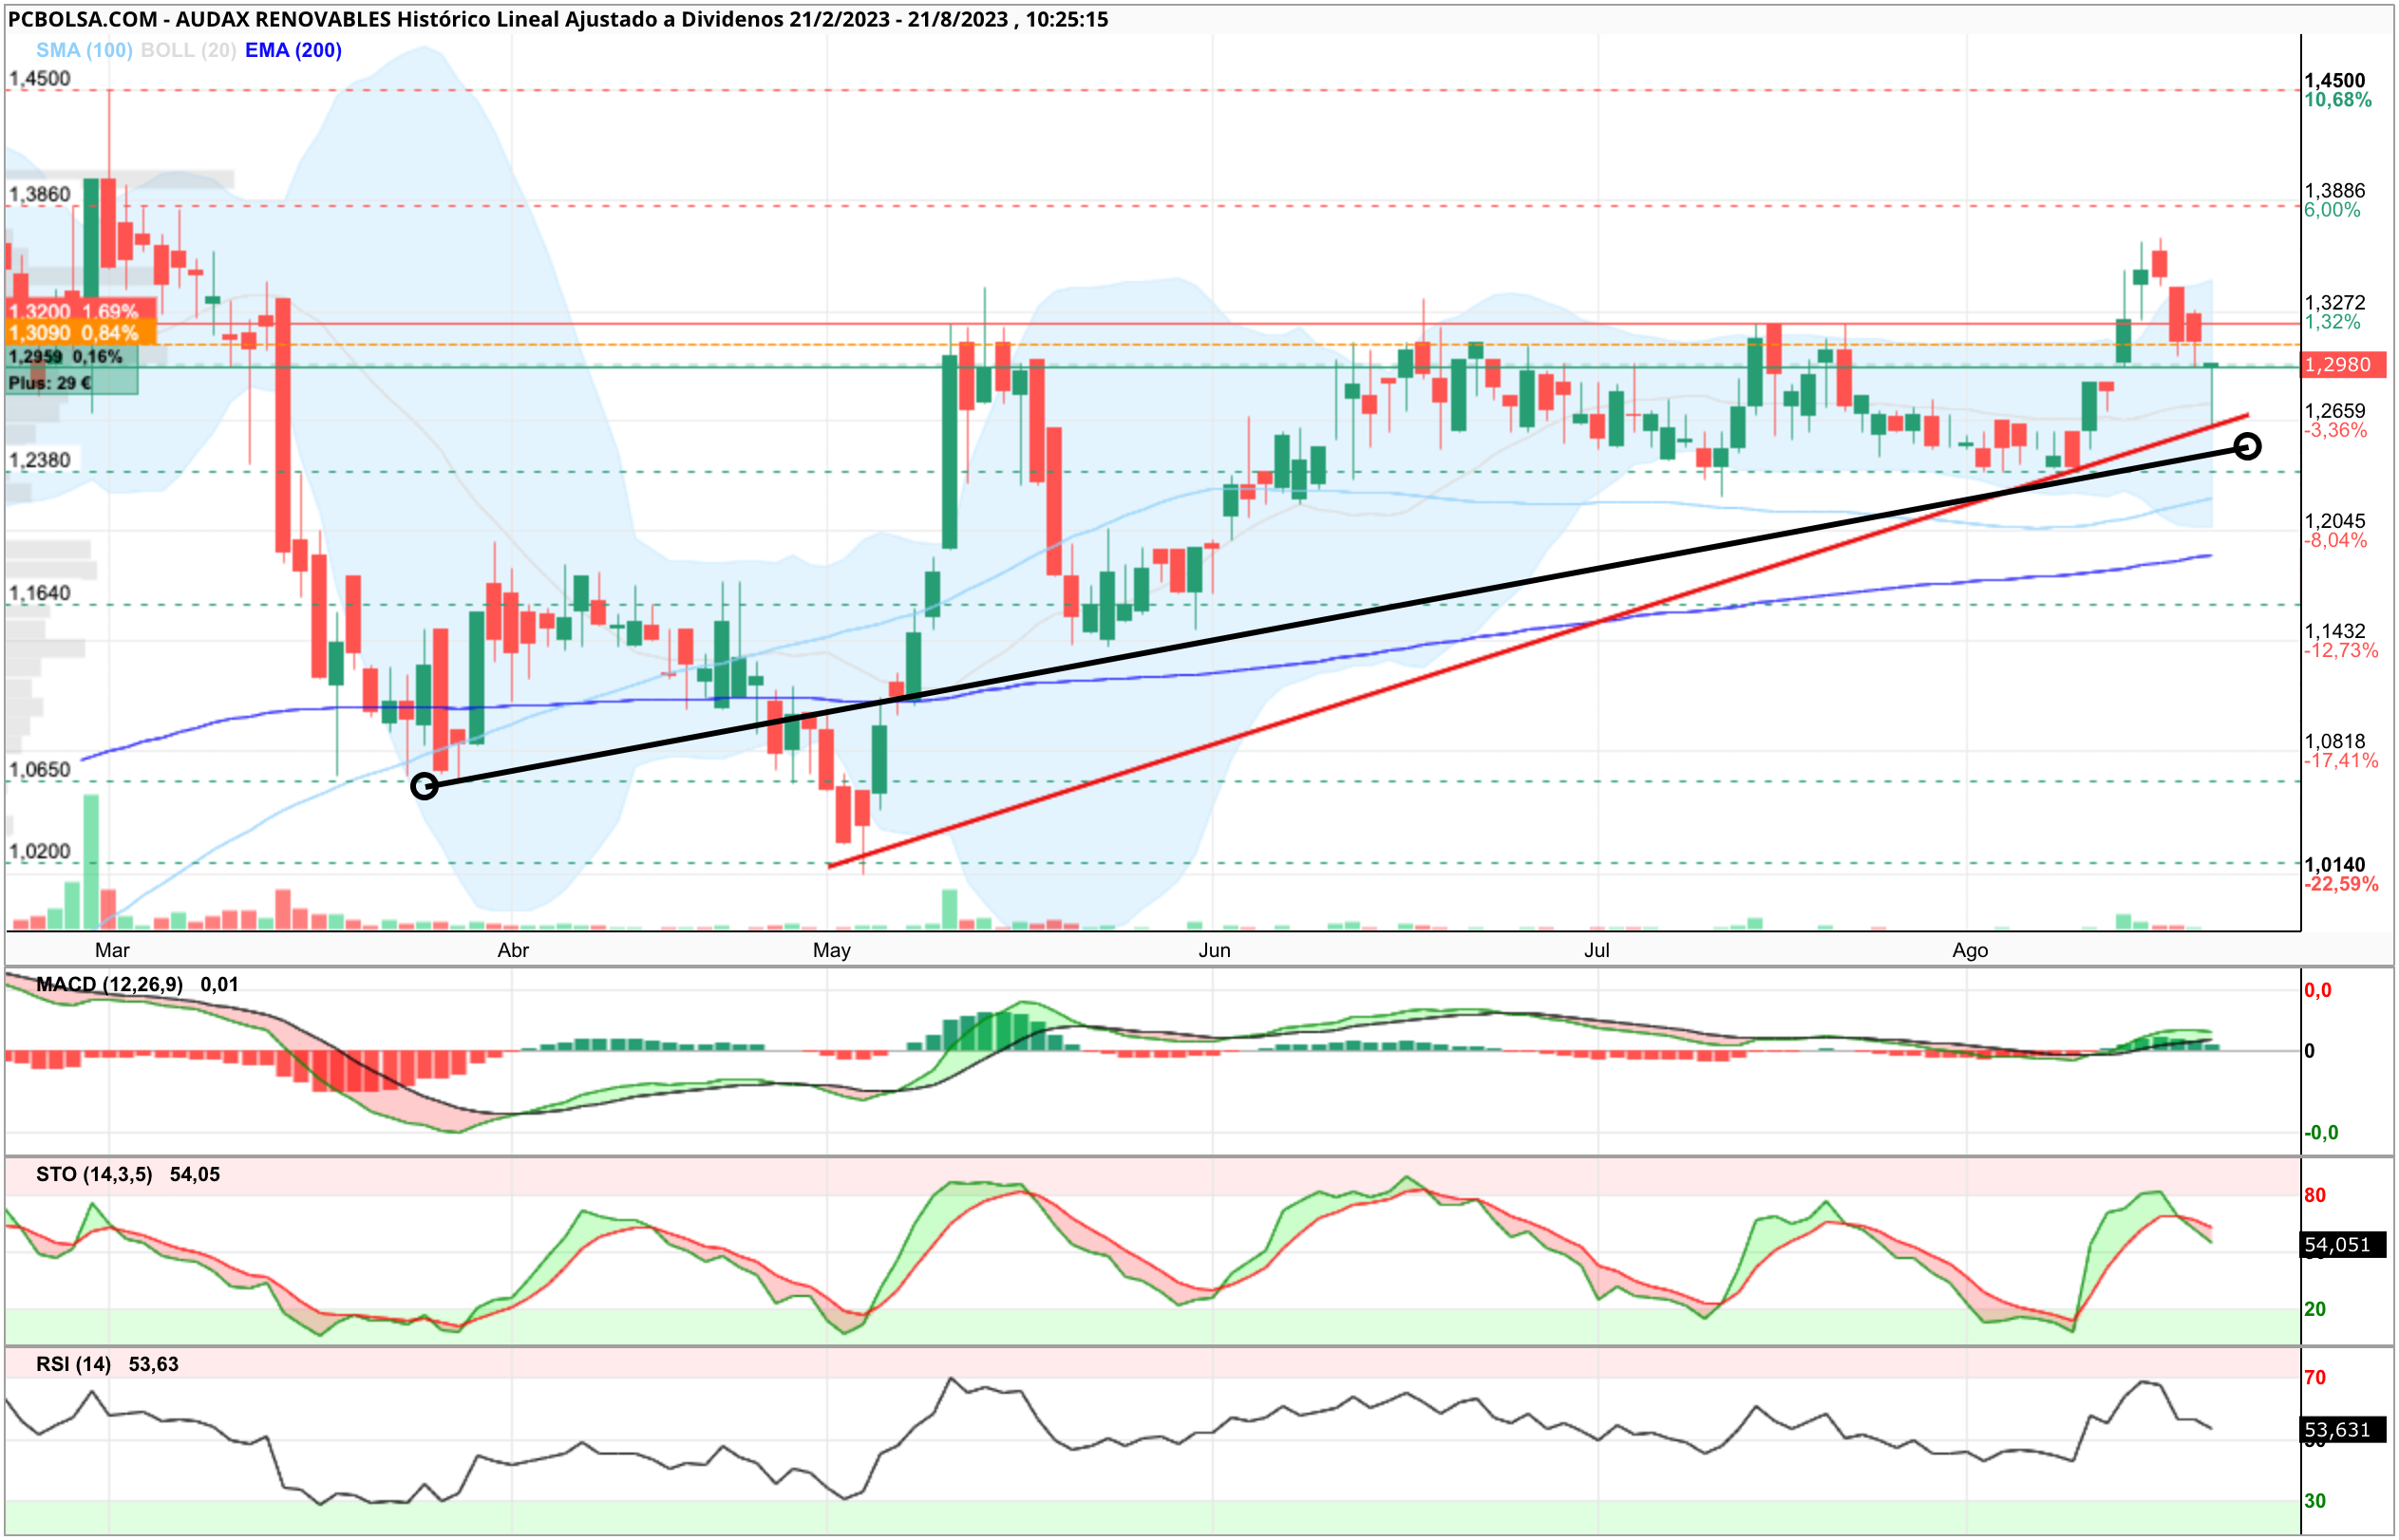Click the black 53,631 RSI value tag
Screen dimensions: 2399x1540
[2343, 1430]
